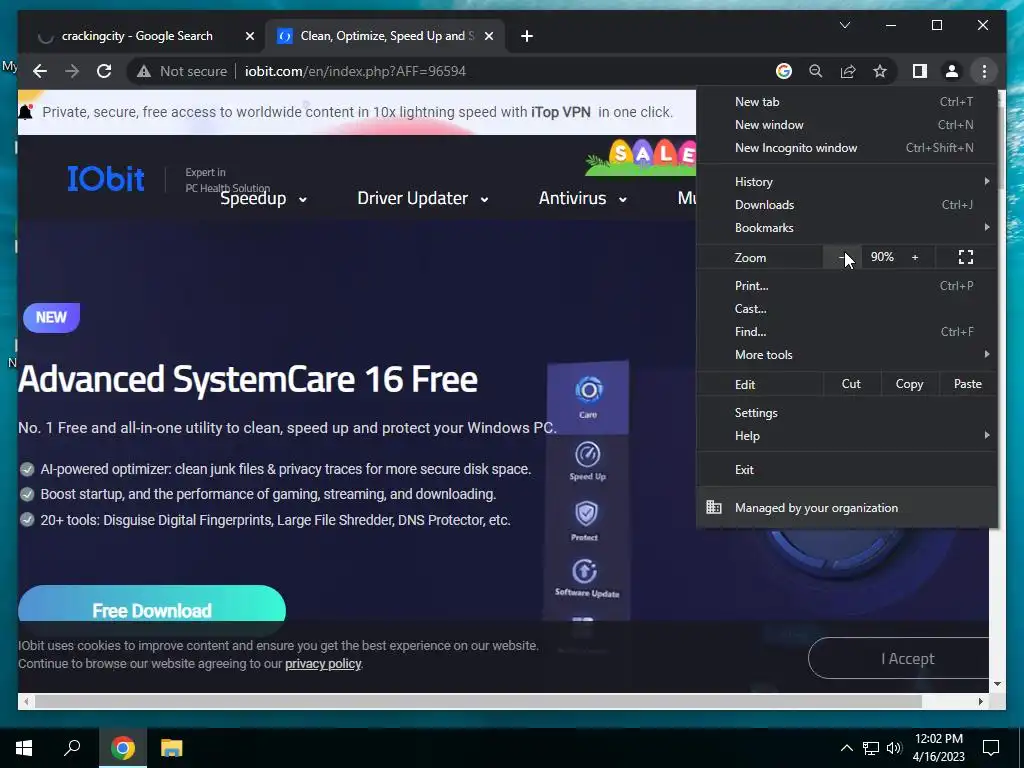Click the volume icon in system tray
1024x768 pixels.
point(894,748)
